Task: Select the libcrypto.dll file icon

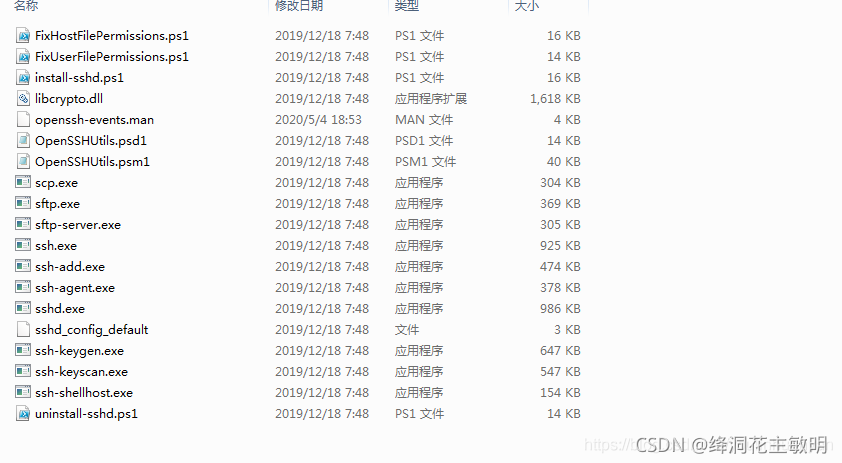Action: [x=23, y=98]
